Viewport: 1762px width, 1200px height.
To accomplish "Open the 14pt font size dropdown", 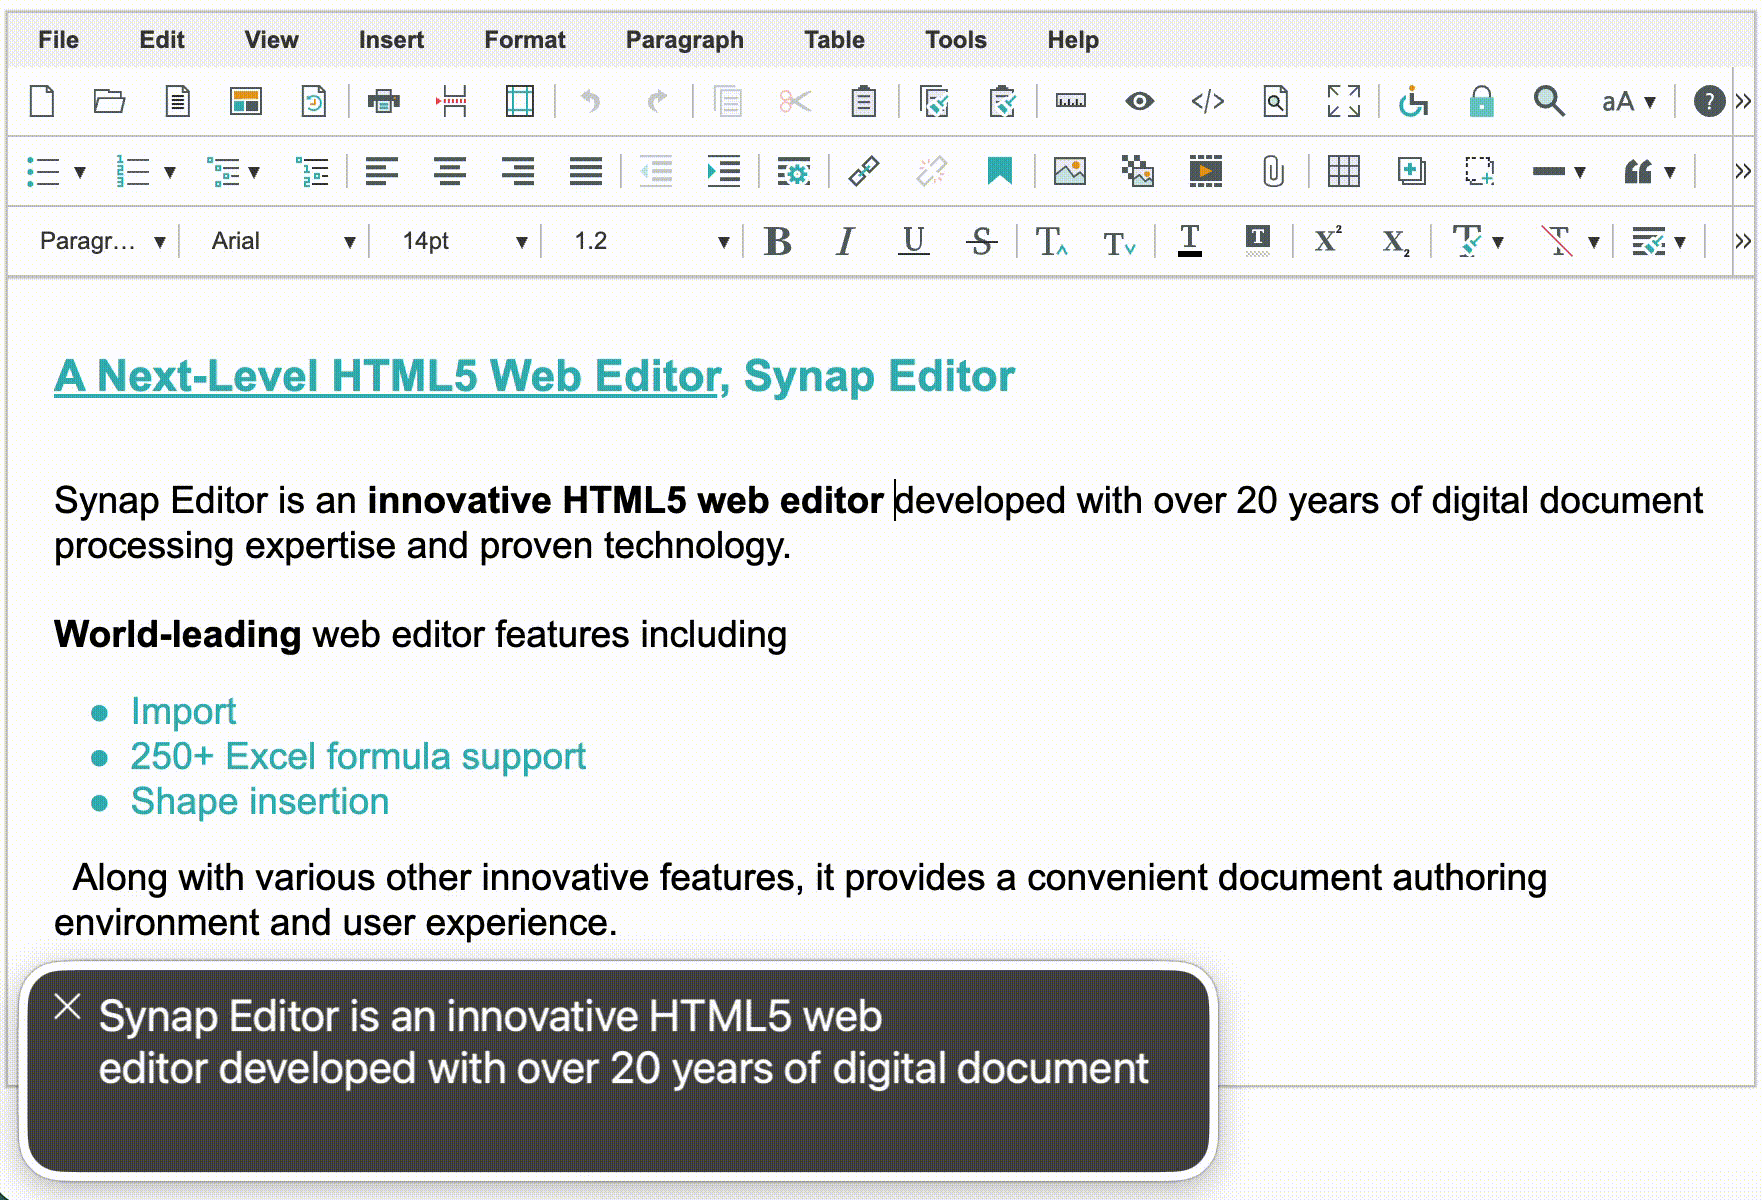I will [x=464, y=241].
